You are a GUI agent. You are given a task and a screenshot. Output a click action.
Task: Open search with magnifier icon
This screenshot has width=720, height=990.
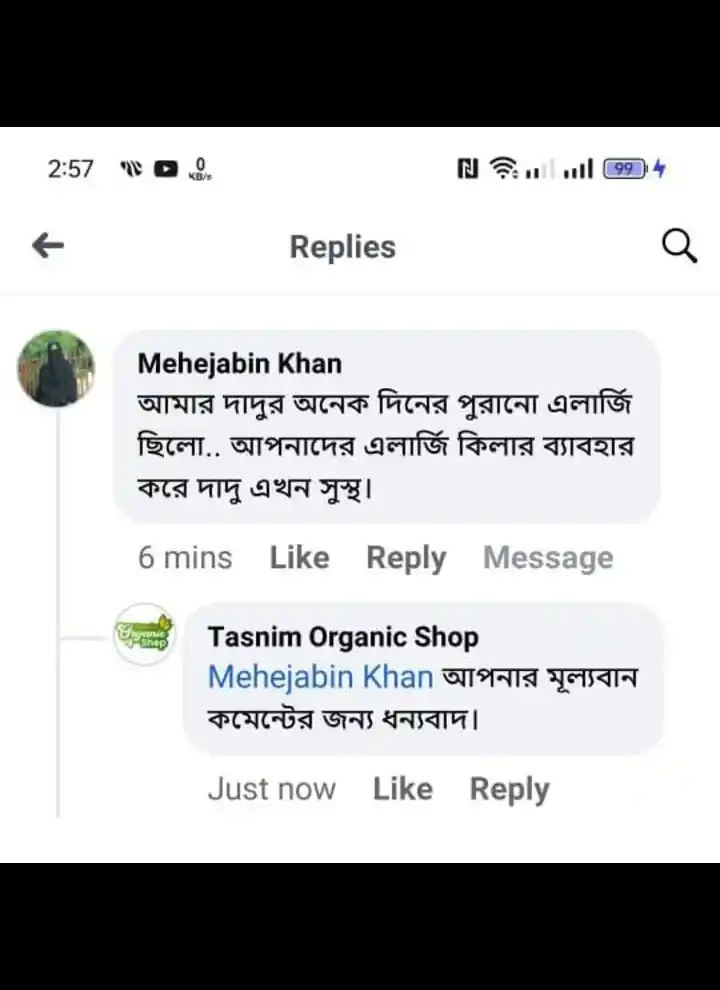point(679,246)
